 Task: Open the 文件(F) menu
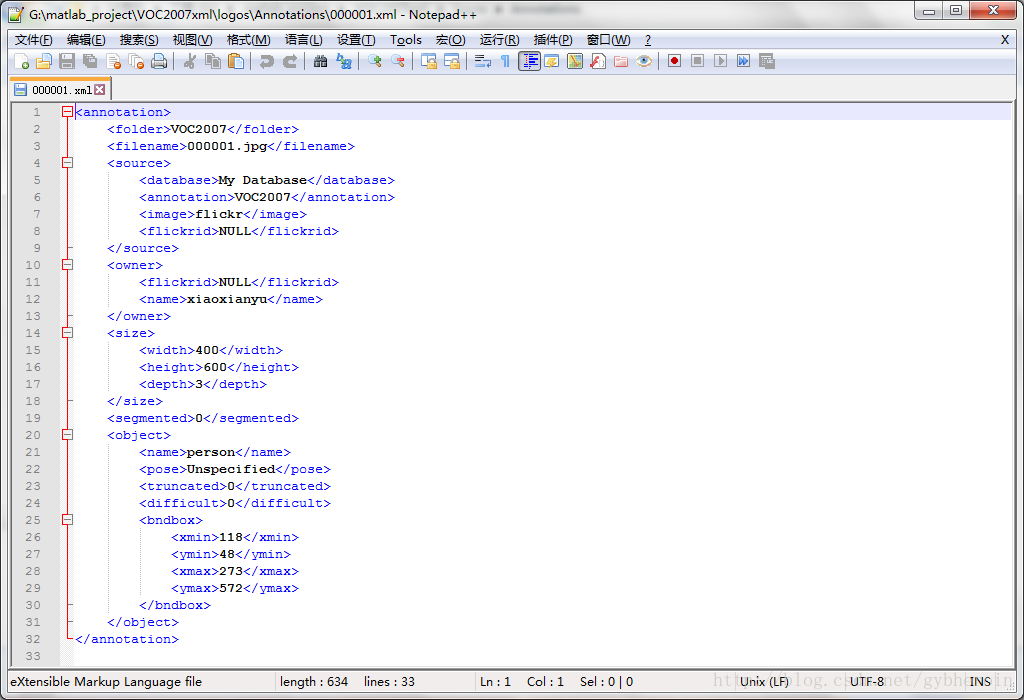tap(33, 40)
